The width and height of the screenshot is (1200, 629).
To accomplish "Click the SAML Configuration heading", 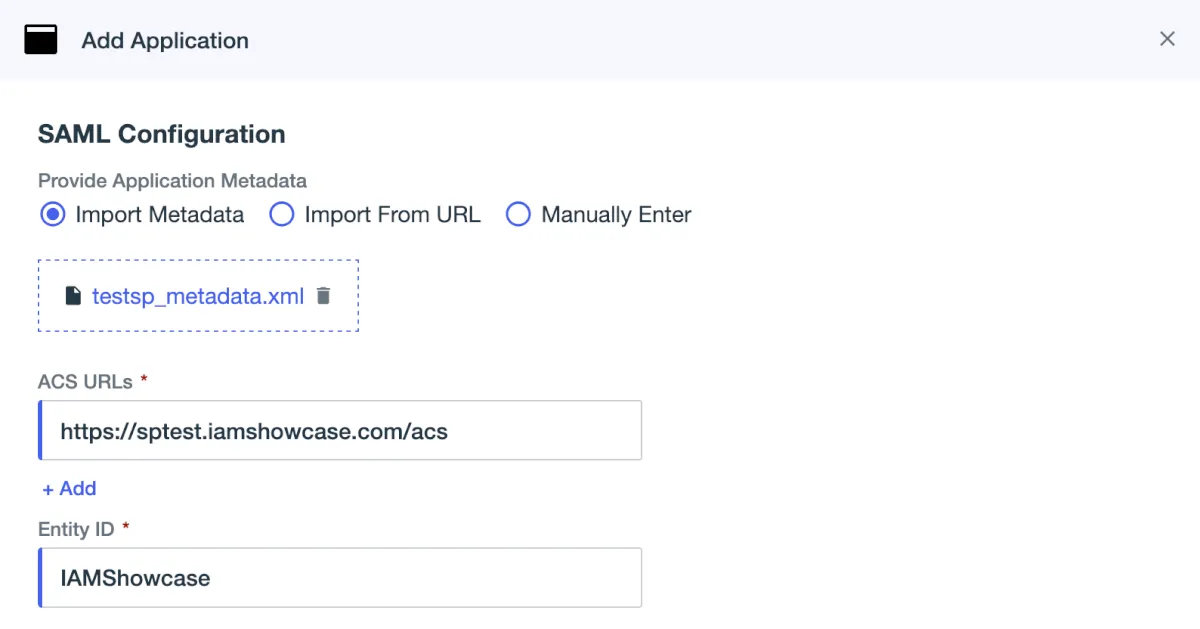I will (x=161, y=134).
